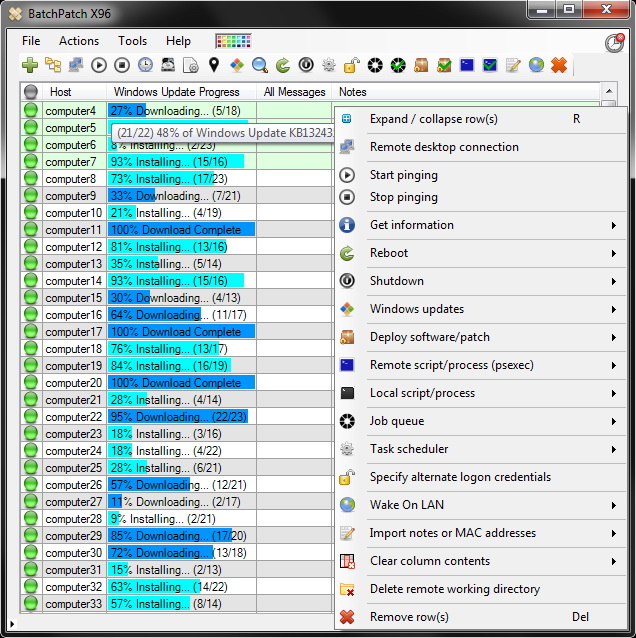
Task: Click the shutdown power toolbar icon
Action: click(x=306, y=65)
